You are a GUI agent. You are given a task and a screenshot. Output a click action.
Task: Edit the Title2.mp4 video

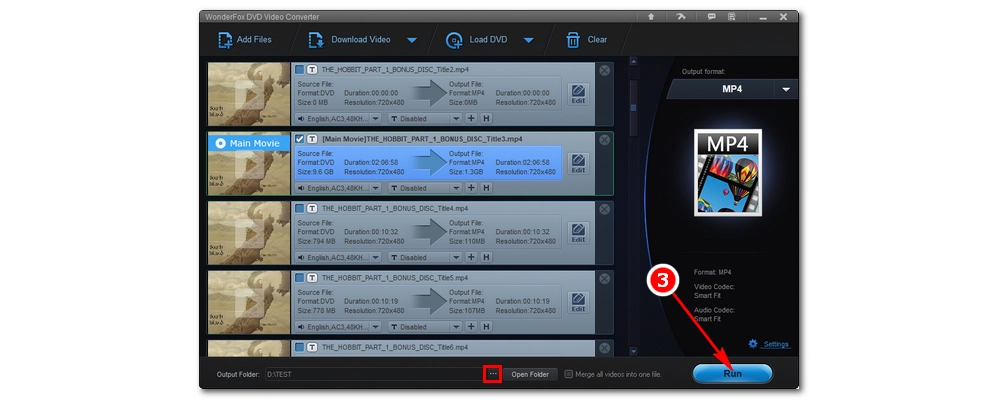click(x=578, y=94)
